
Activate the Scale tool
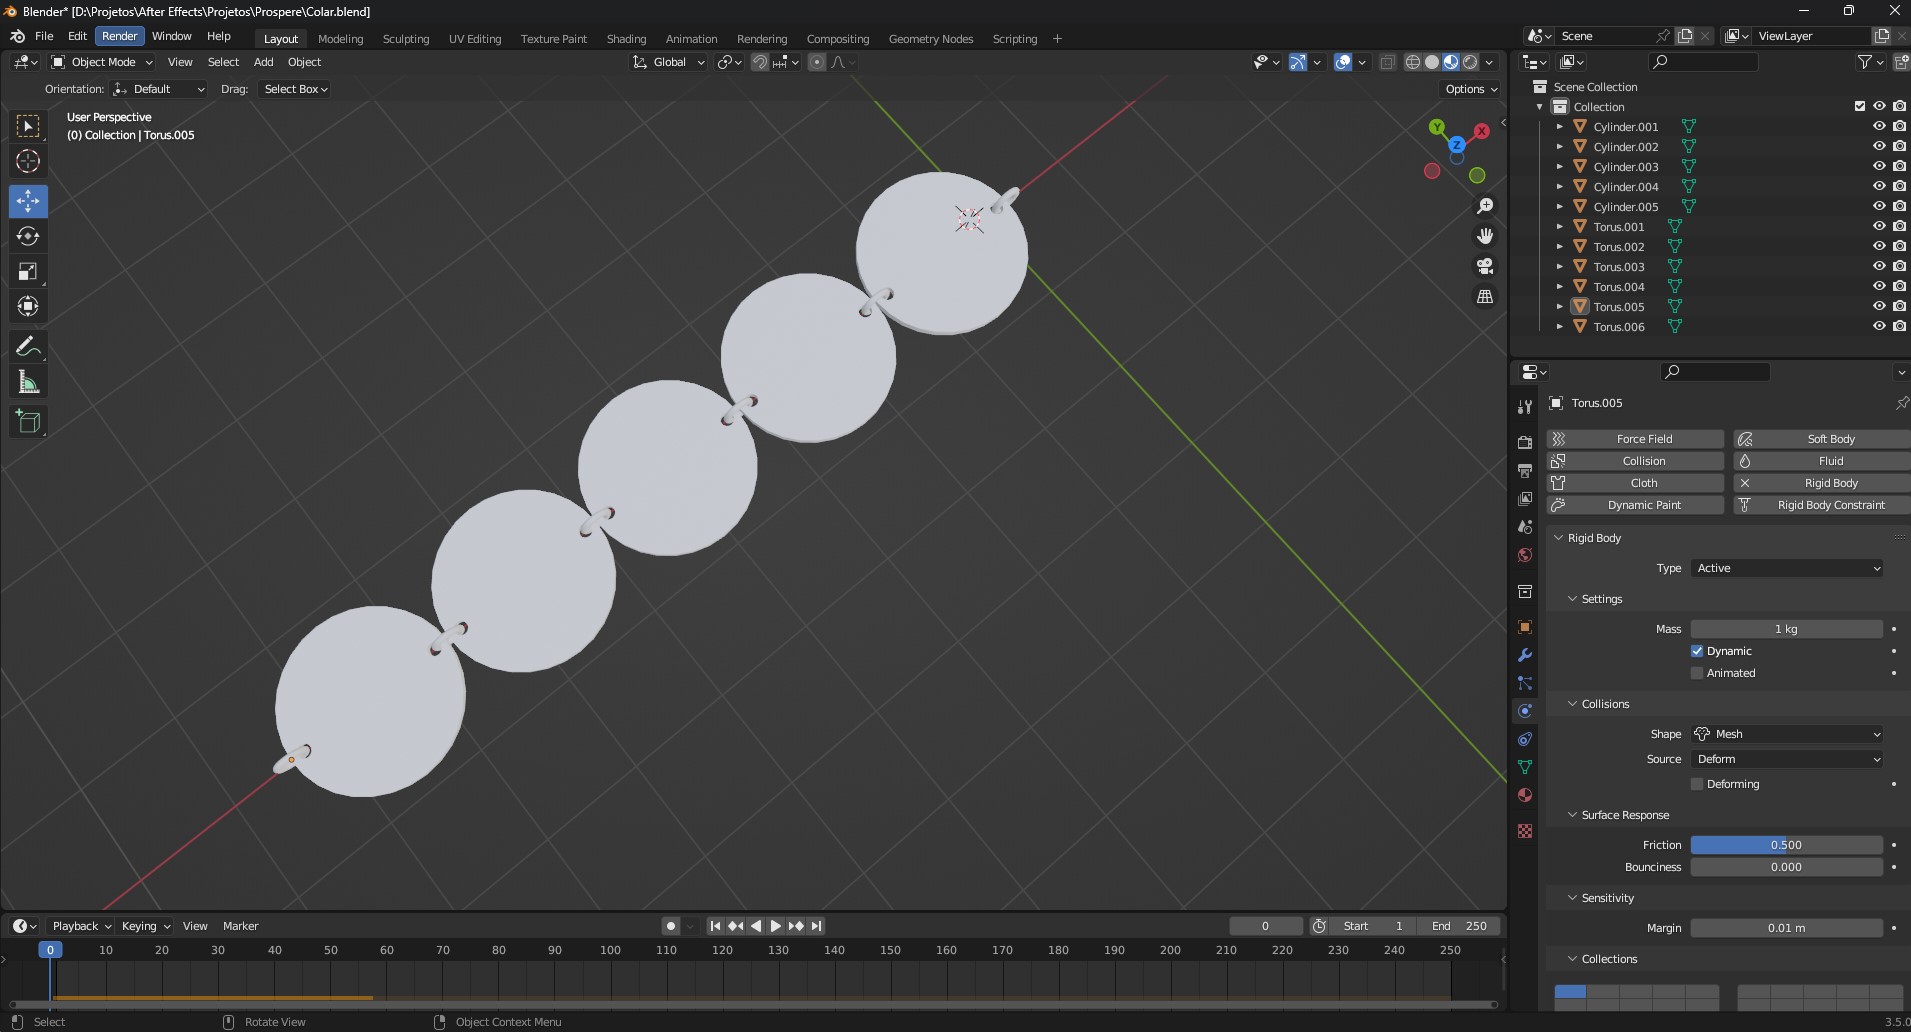point(28,271)
